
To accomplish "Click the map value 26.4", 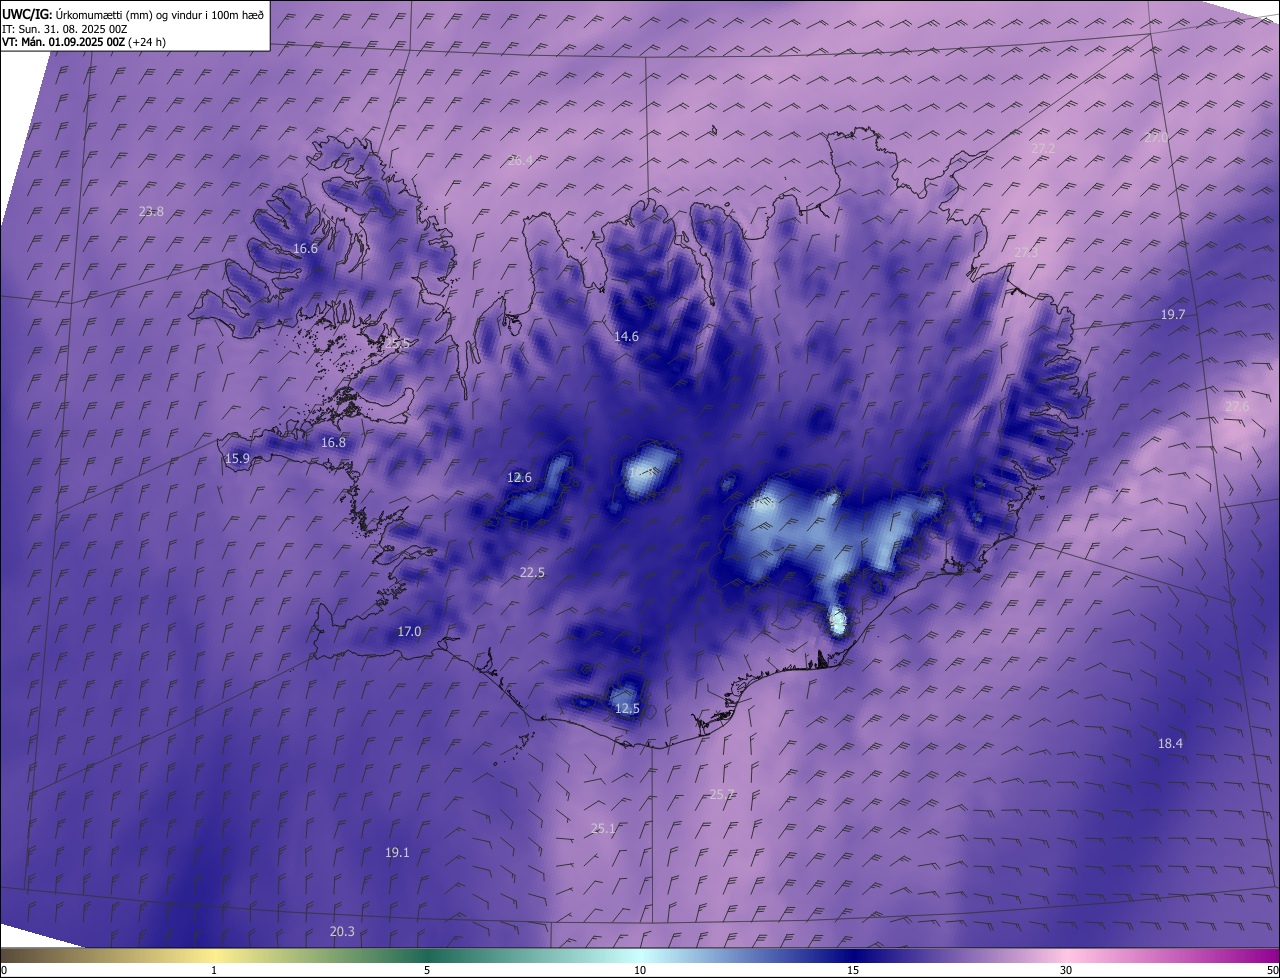I will (x=520, y=160).
